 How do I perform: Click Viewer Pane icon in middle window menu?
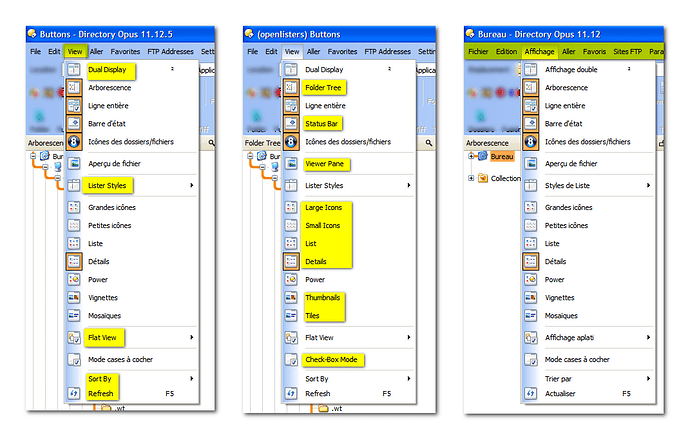[x=291, y=164]
